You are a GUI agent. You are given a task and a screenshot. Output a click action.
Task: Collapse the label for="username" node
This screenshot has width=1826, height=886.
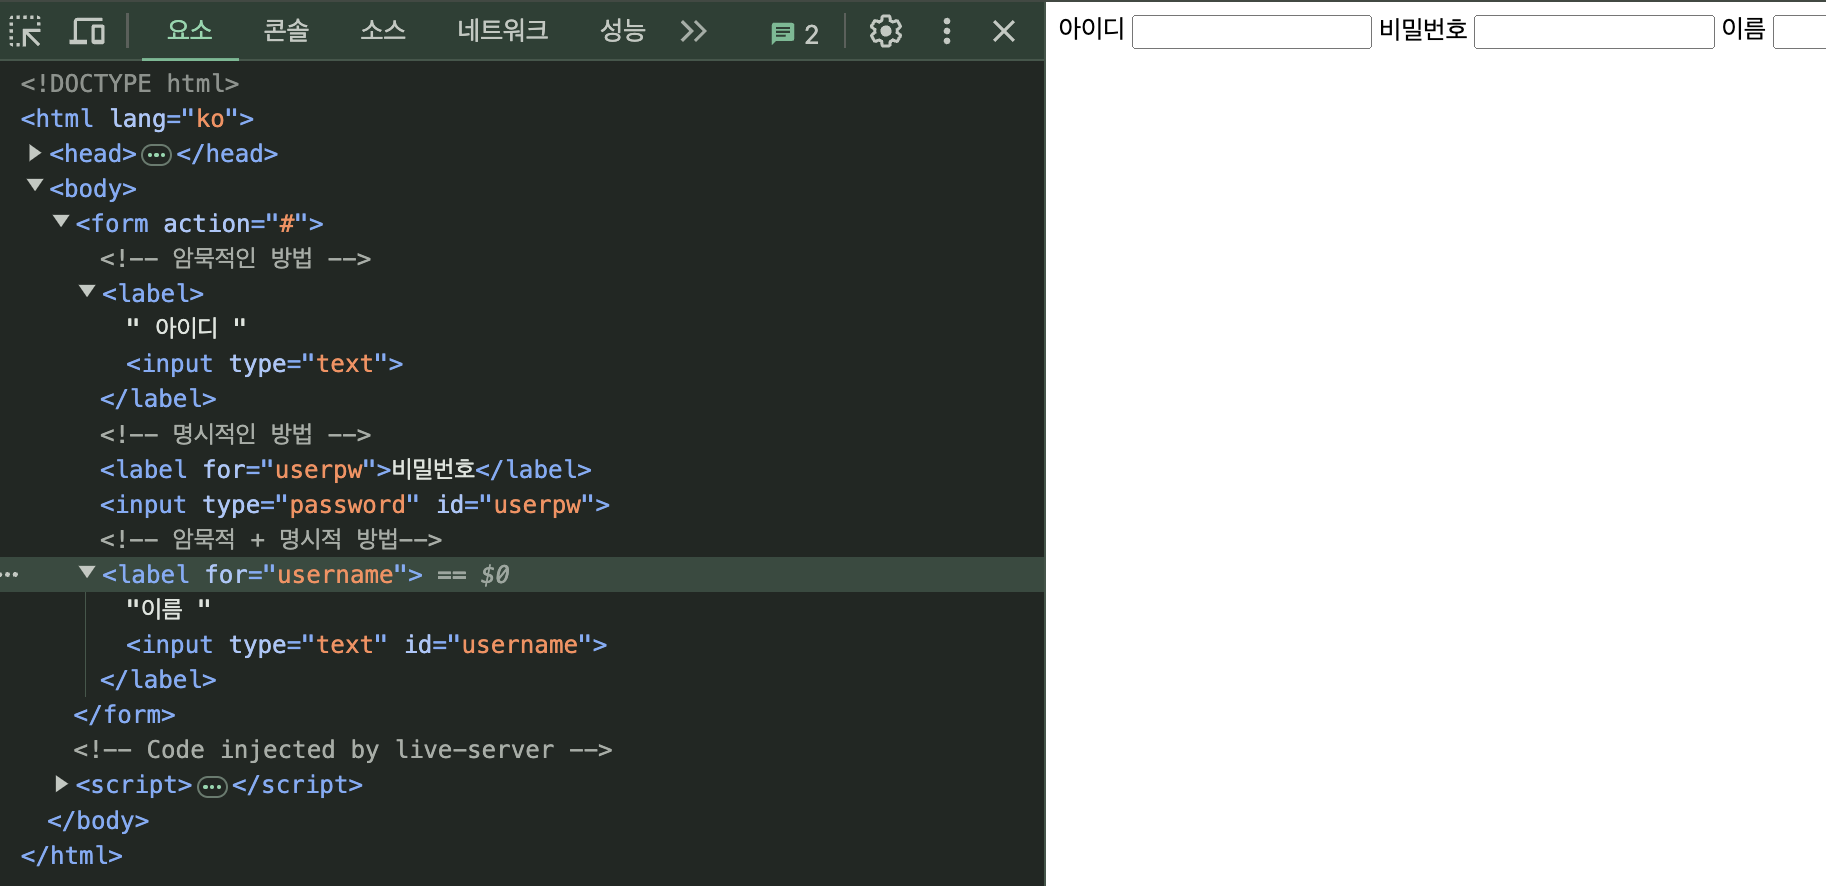click(x=87, y=573)
